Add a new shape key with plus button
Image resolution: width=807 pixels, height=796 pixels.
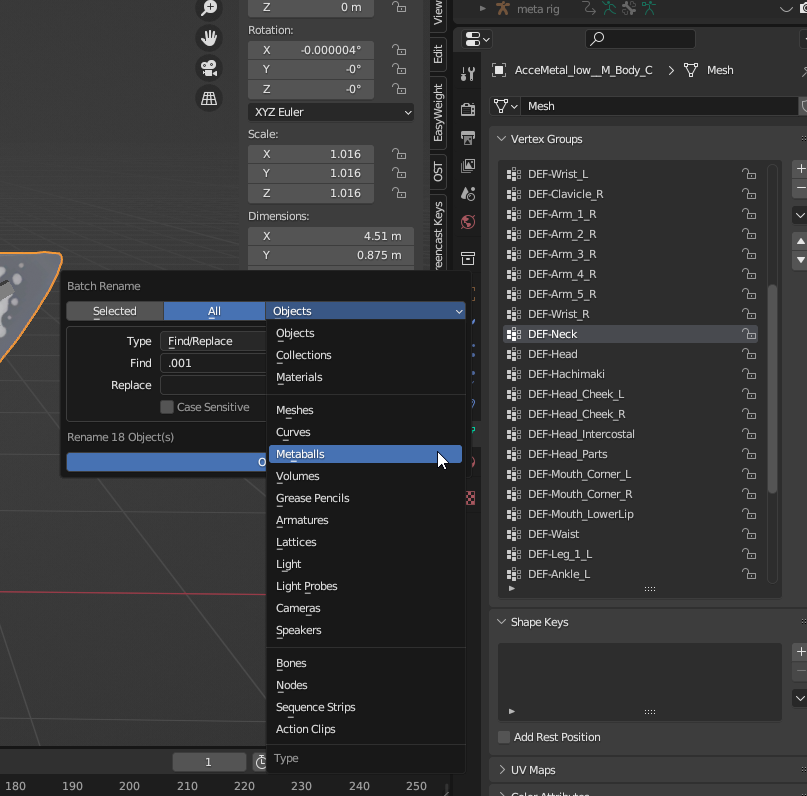point(800,652)
